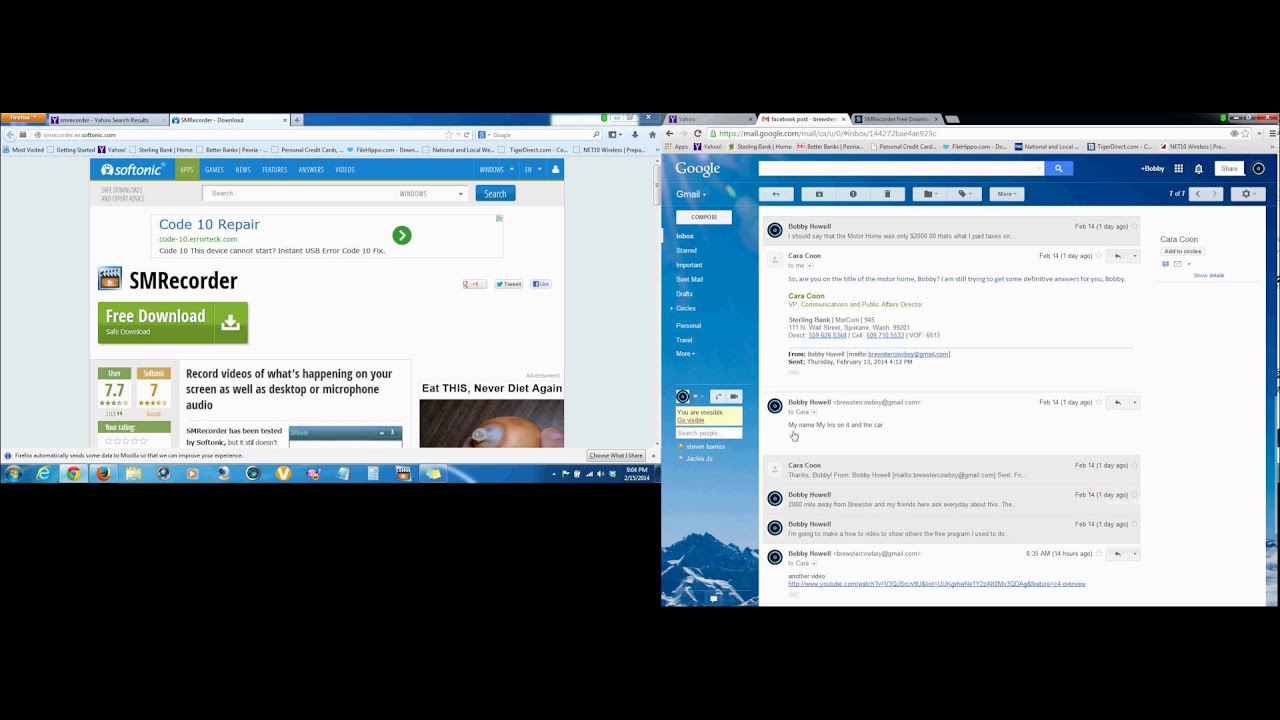
Task: Expand More labels in Gmail sidebar
Action: point(685,354)
